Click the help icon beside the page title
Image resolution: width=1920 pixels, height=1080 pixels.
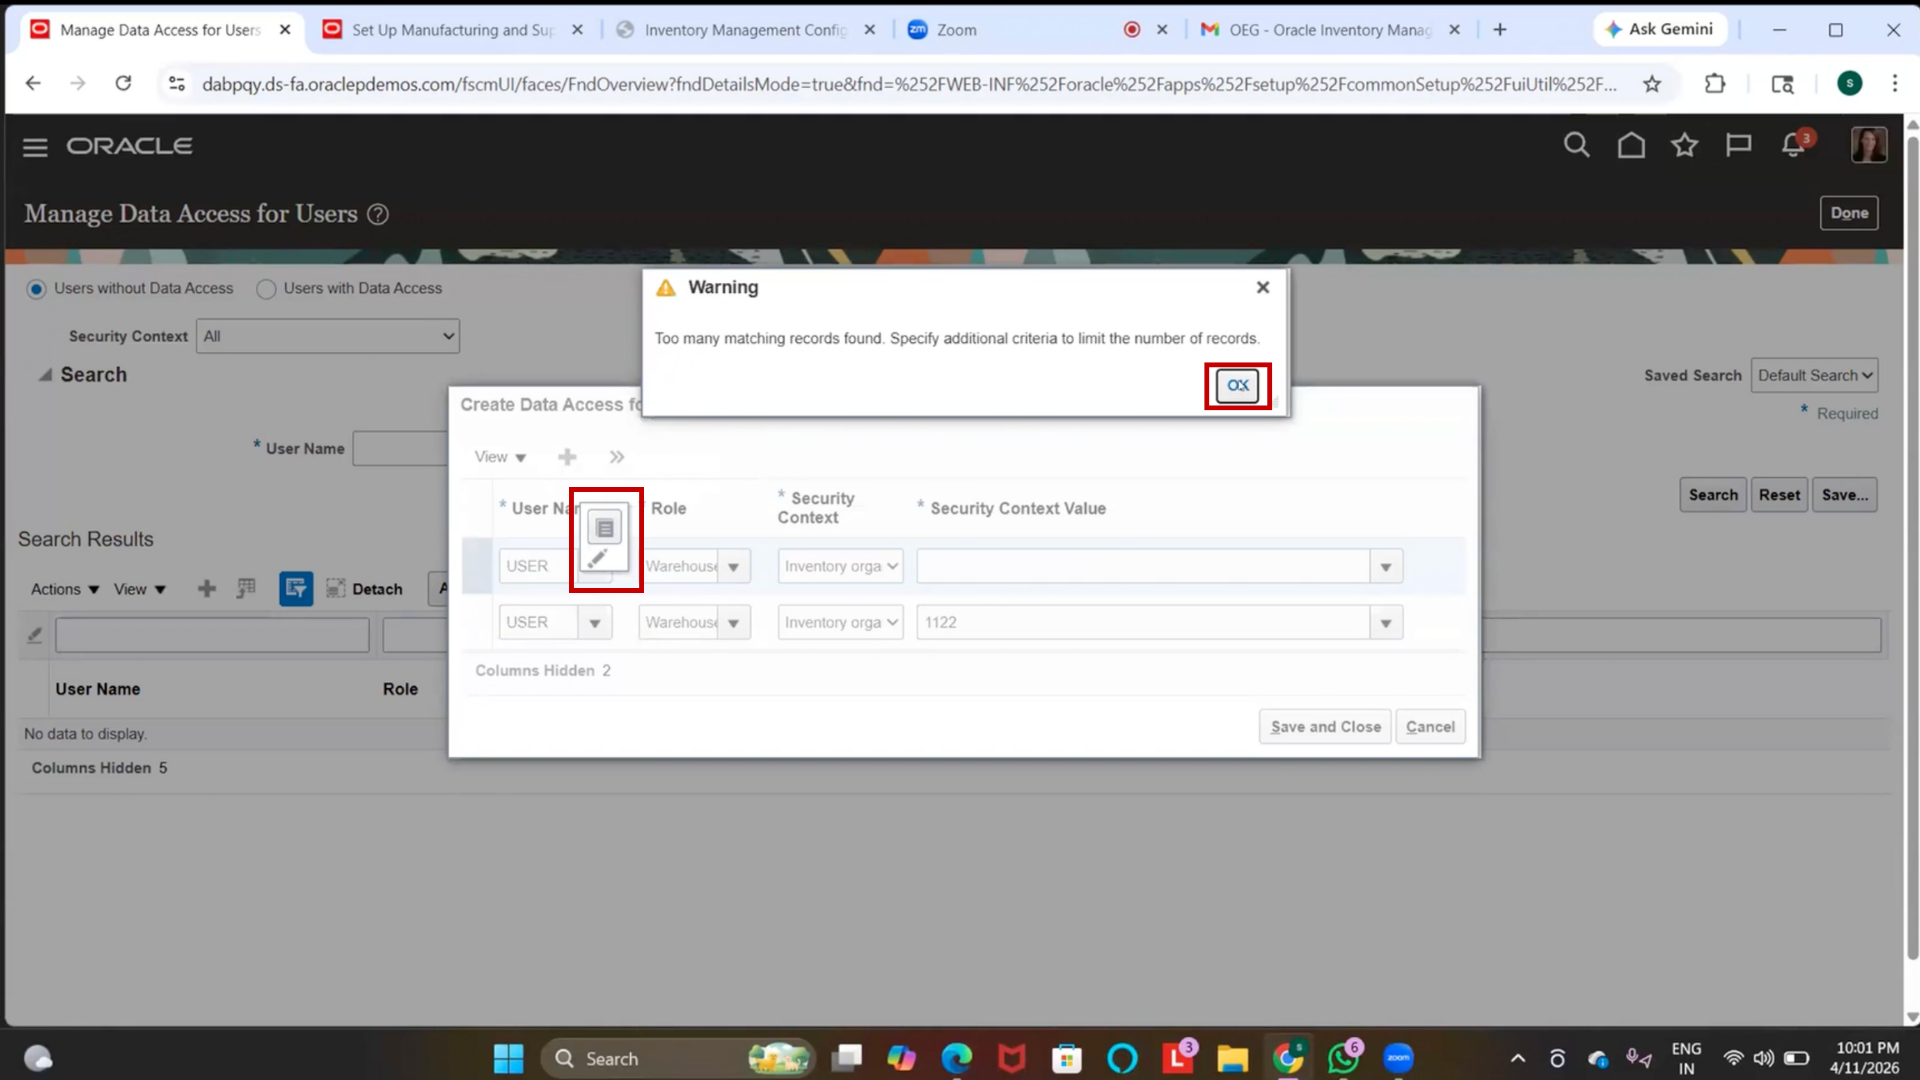[x=377, y=214]
